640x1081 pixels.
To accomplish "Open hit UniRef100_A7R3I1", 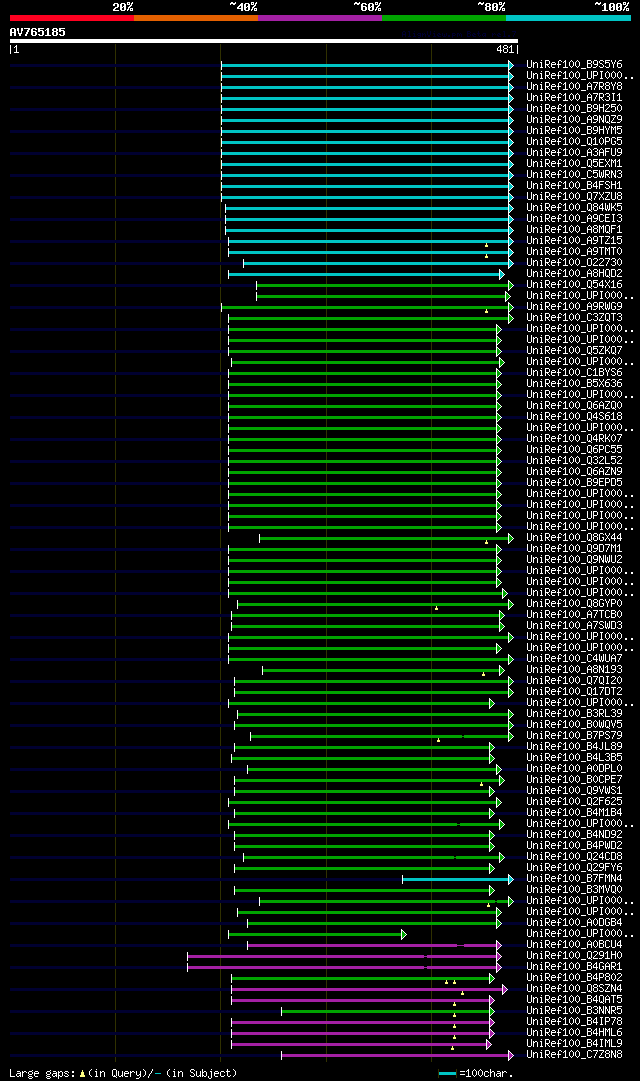I will tap(574, 98).
